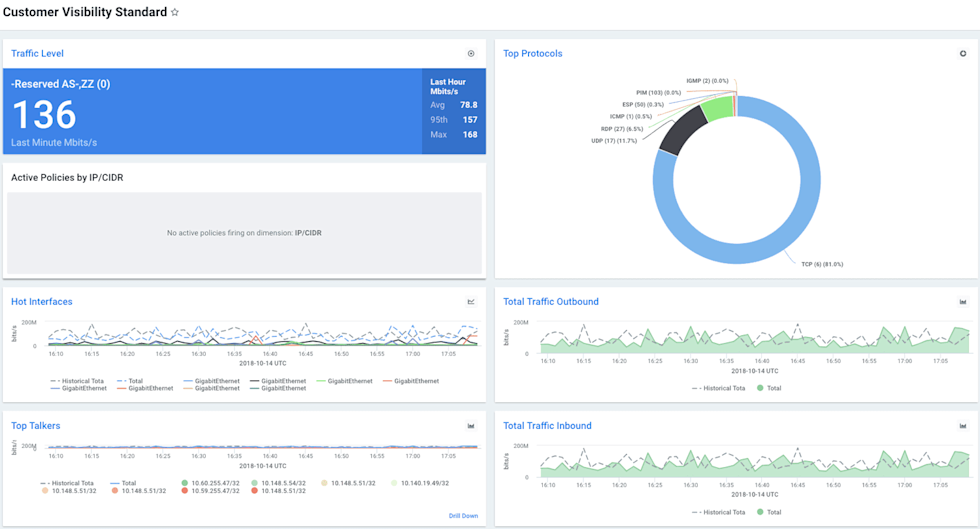Toggle Historical Total in Total Traffic Outbound legend
This screenshot has width=980, height=529.
(719, 388)
